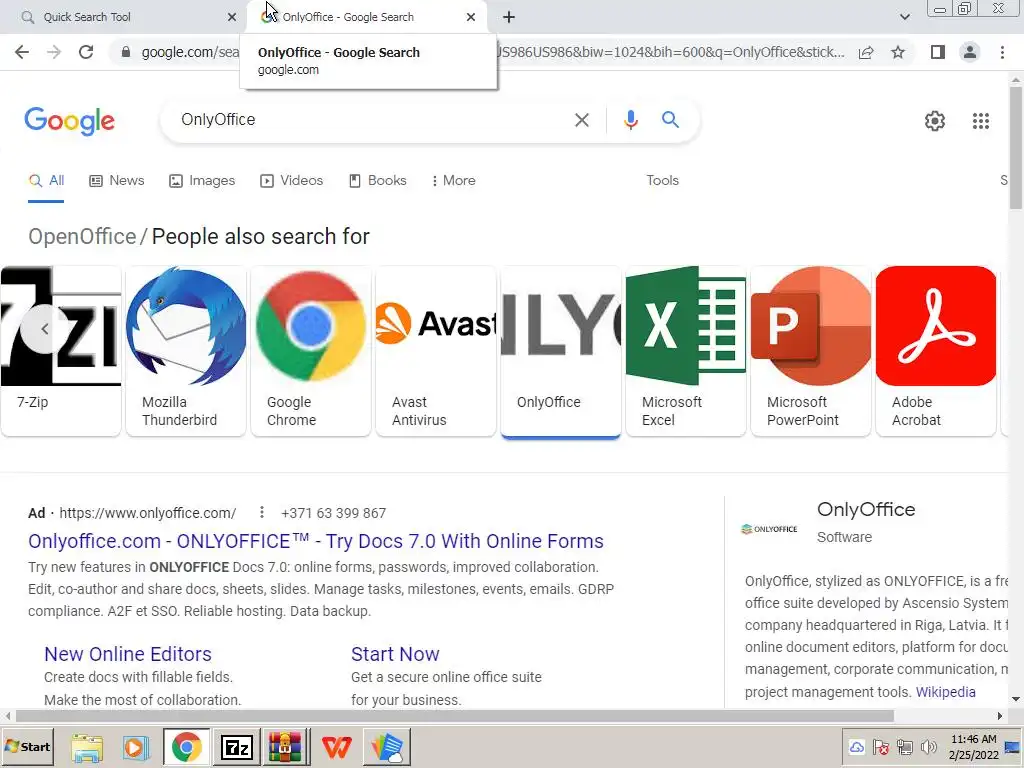Go to previous carousel items with left chevron
1024x768 pixels.
tap(44, 328)
